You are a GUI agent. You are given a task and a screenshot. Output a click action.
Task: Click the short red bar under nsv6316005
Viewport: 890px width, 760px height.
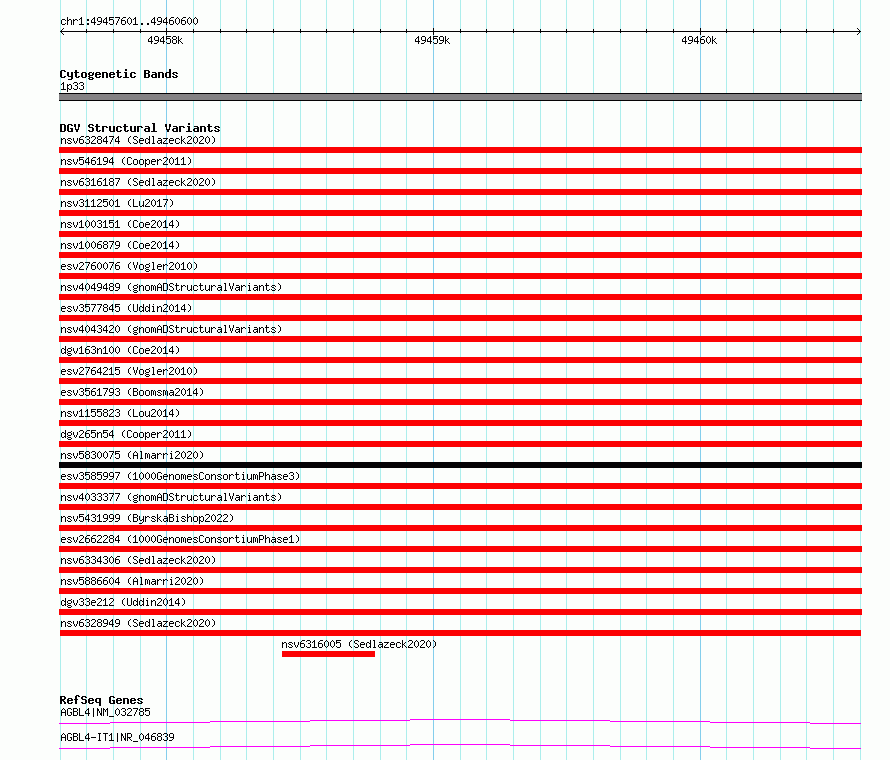tap(328, 654)
